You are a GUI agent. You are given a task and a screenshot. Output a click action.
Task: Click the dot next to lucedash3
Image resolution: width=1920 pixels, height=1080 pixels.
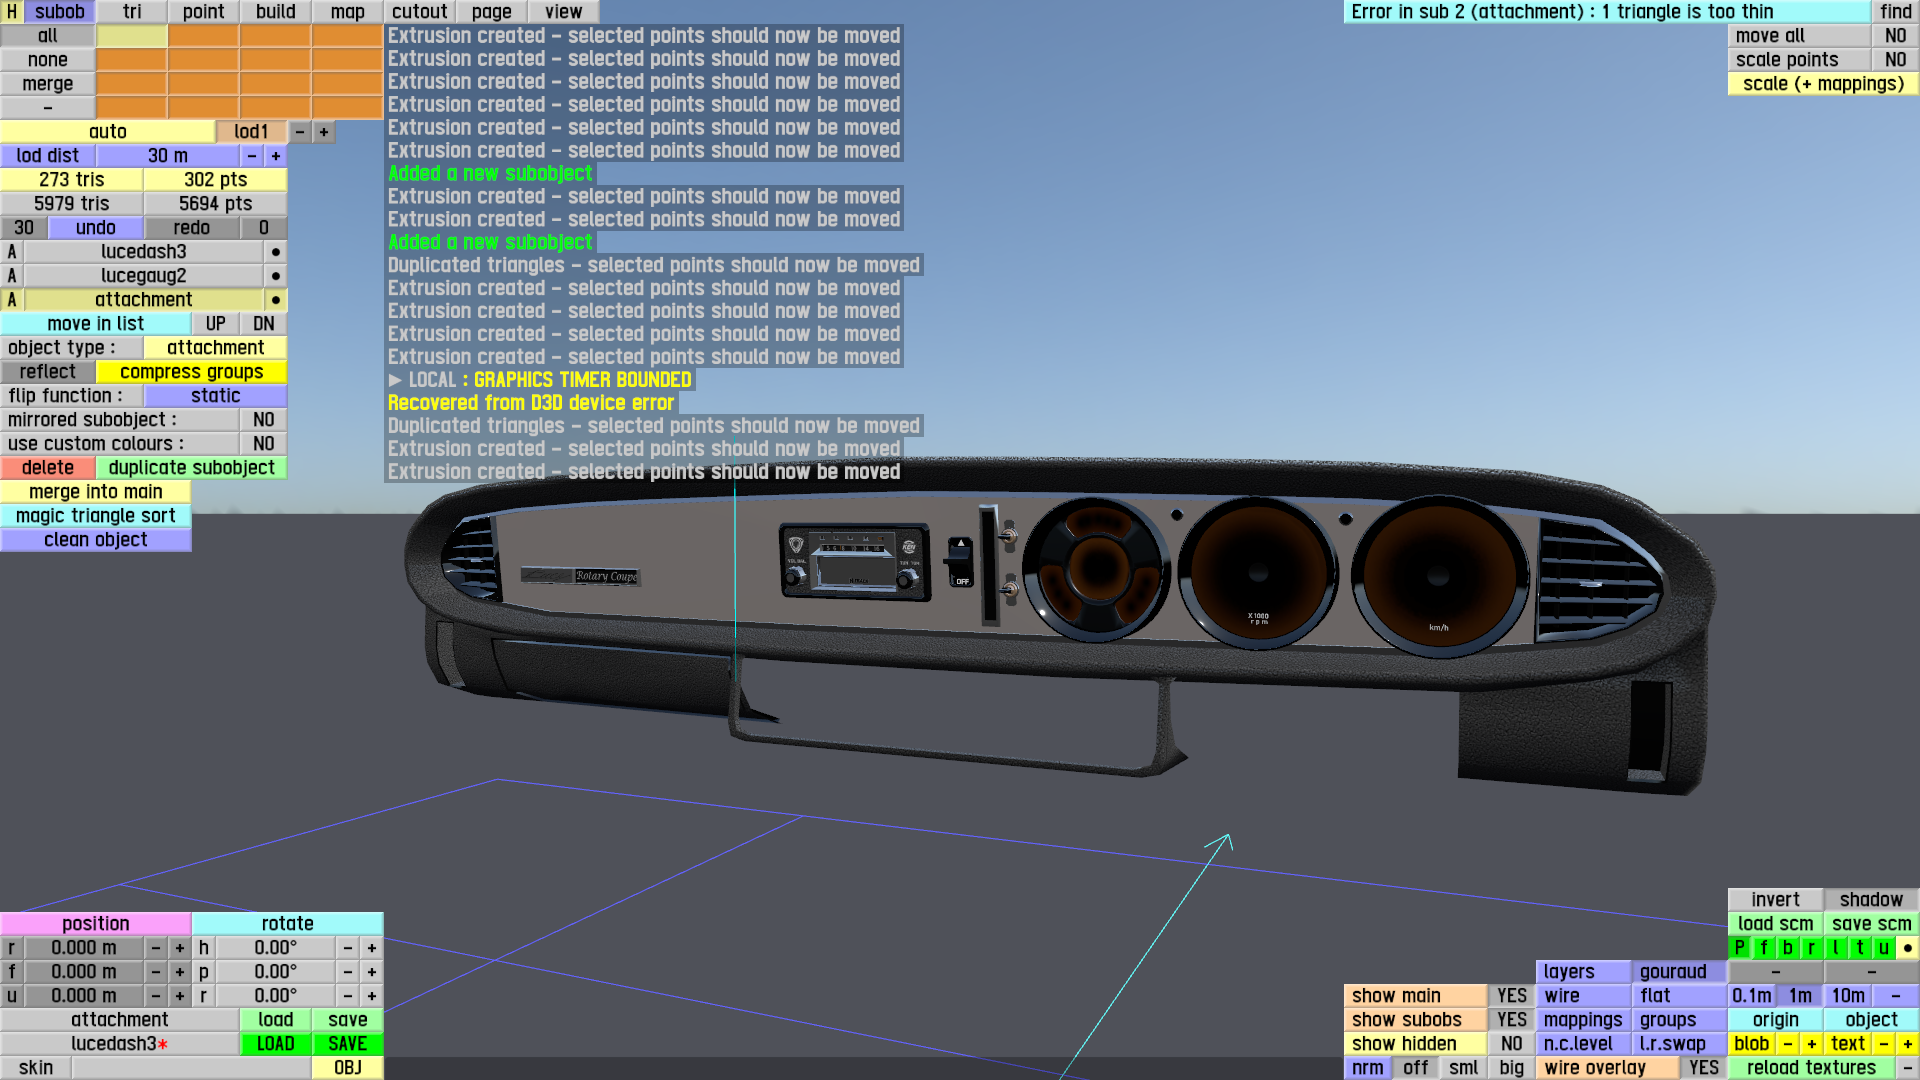point(275,252)
